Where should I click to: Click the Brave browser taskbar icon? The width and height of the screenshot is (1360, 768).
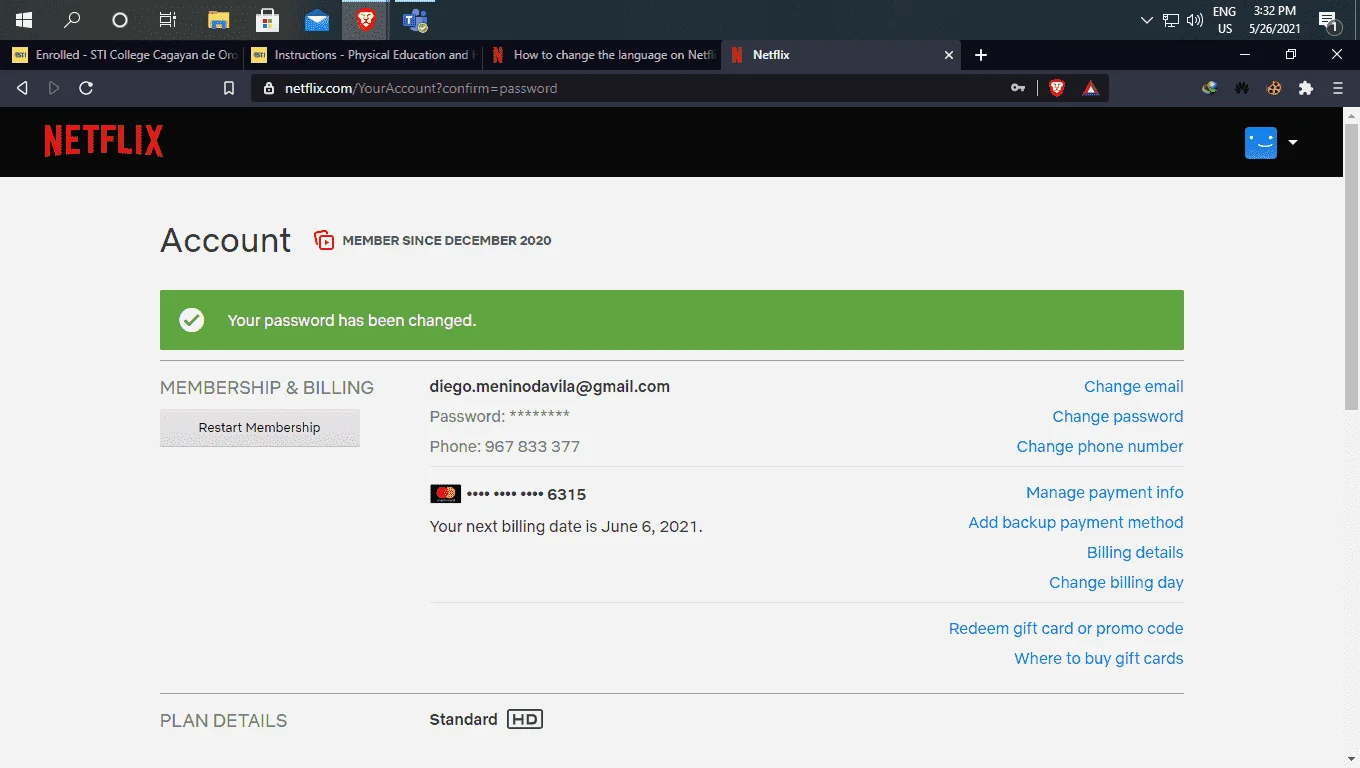click(x=366, y=20)
